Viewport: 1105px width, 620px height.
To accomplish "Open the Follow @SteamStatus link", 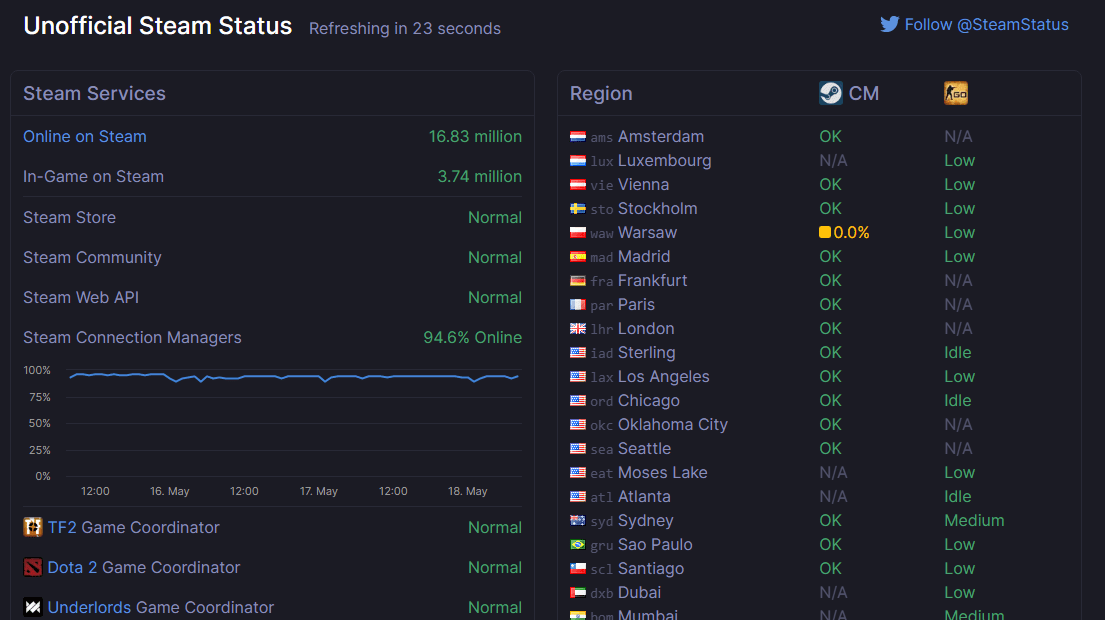I will pyautogui.click(x=986, y=25).
